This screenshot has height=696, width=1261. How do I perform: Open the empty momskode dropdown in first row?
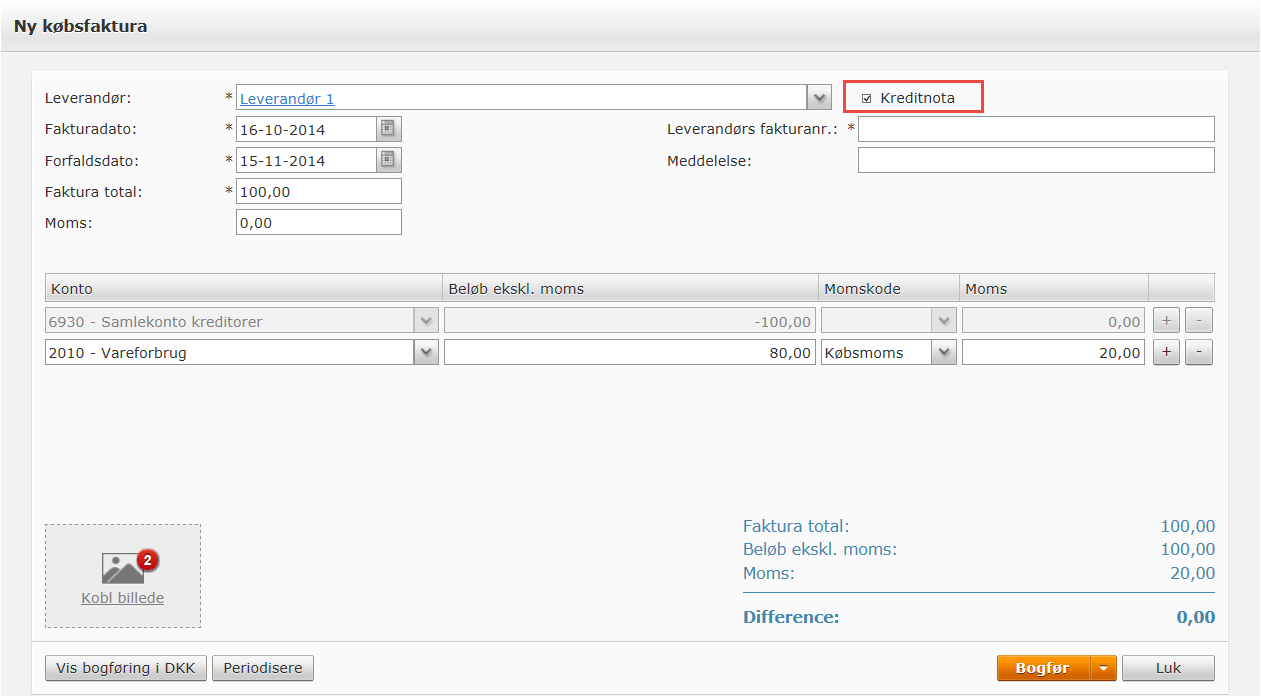(944, 321)
